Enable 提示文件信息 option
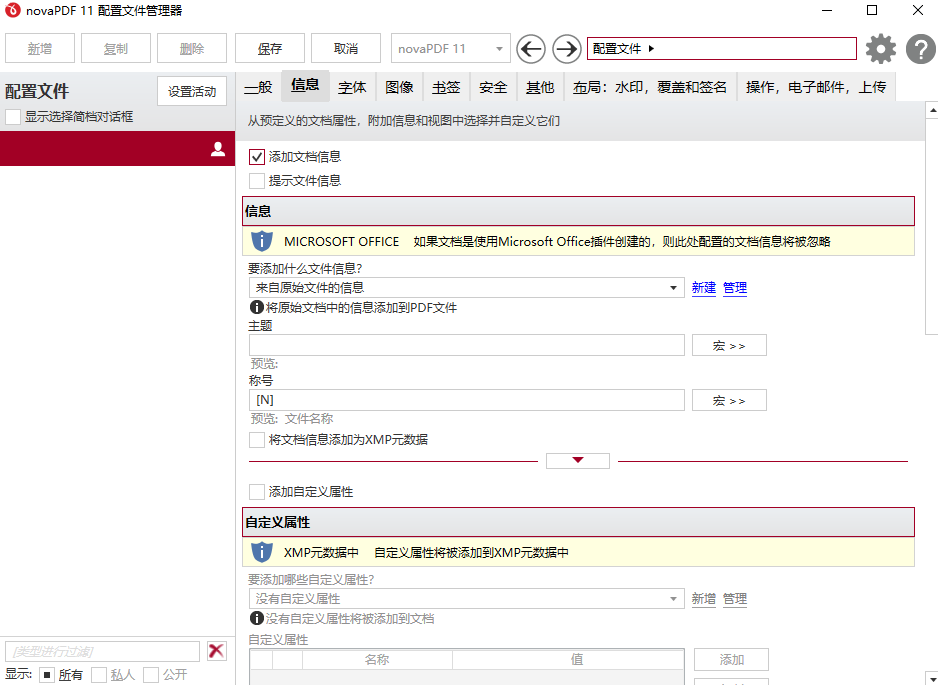This screenshot has height=685, width=938. [256, 180]
